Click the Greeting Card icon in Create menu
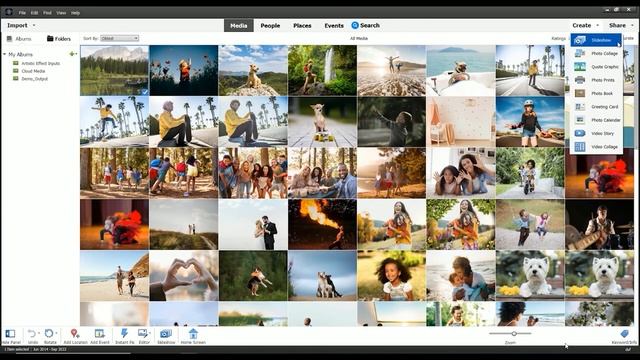 [580, 107]
